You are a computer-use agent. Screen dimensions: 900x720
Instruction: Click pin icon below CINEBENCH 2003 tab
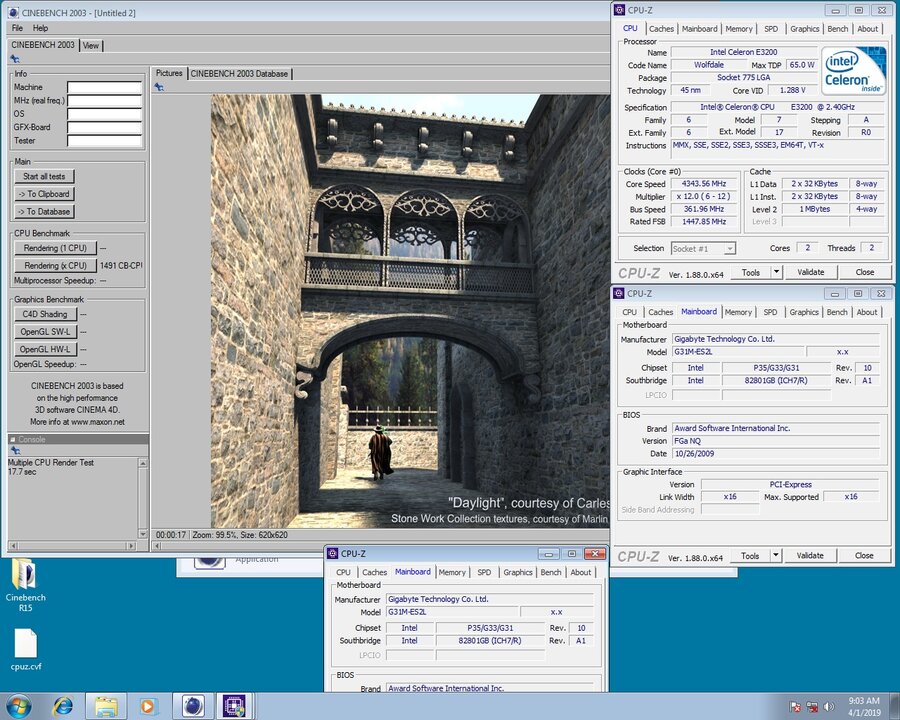click(15, 59)
